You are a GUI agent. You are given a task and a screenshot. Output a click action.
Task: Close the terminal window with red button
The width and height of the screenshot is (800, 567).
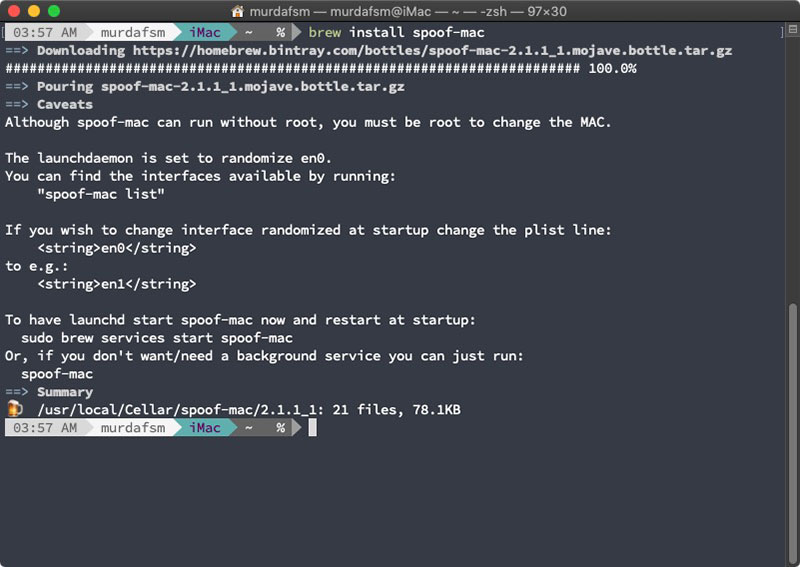14,11
